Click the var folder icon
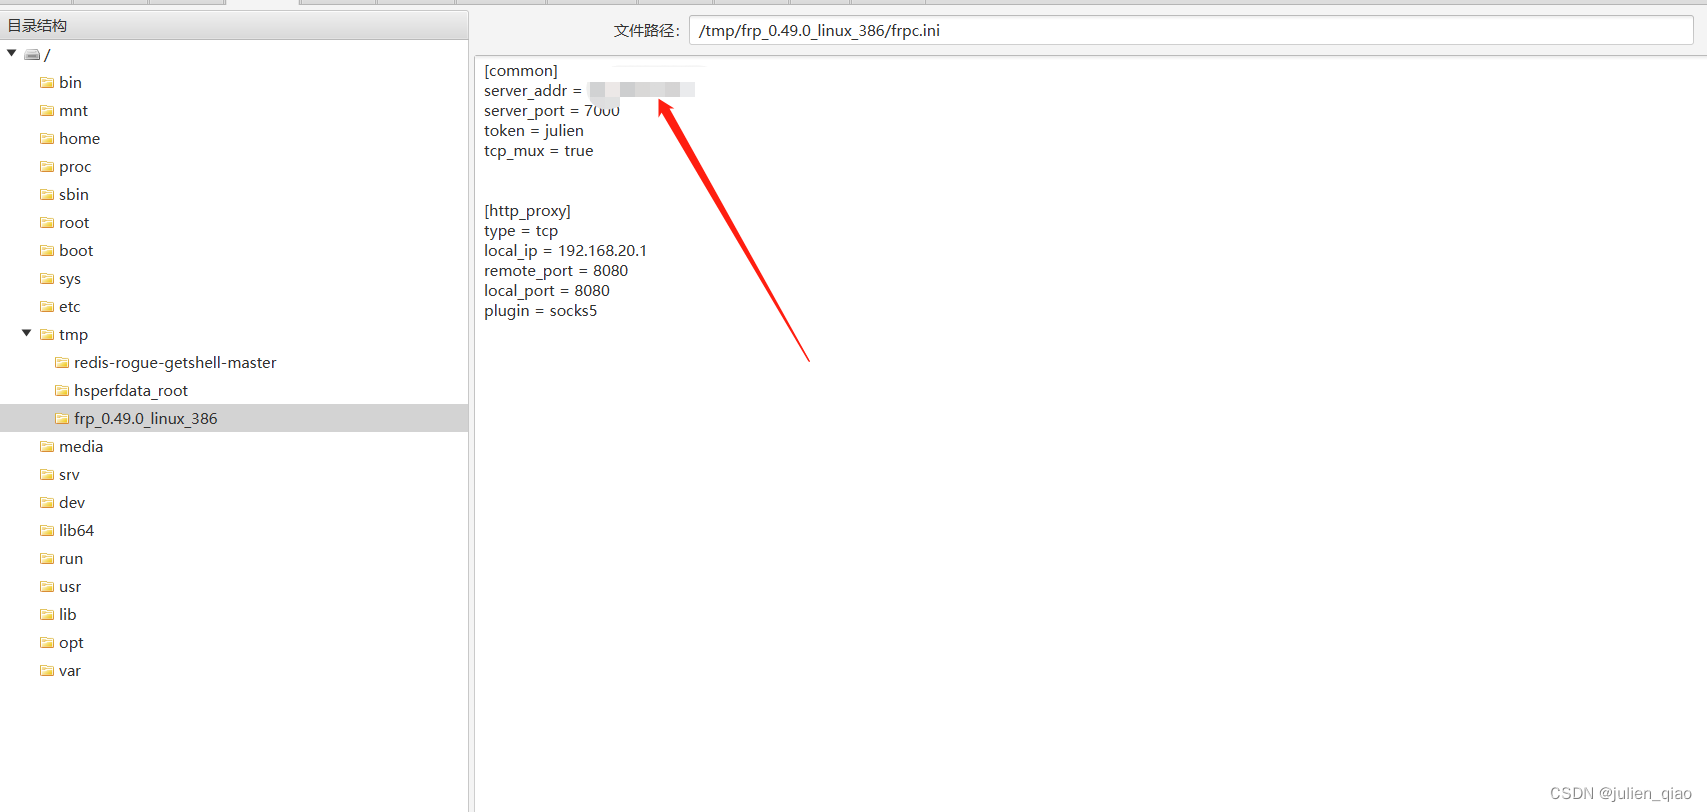The image size is (1707, 812). click(47, 671)
